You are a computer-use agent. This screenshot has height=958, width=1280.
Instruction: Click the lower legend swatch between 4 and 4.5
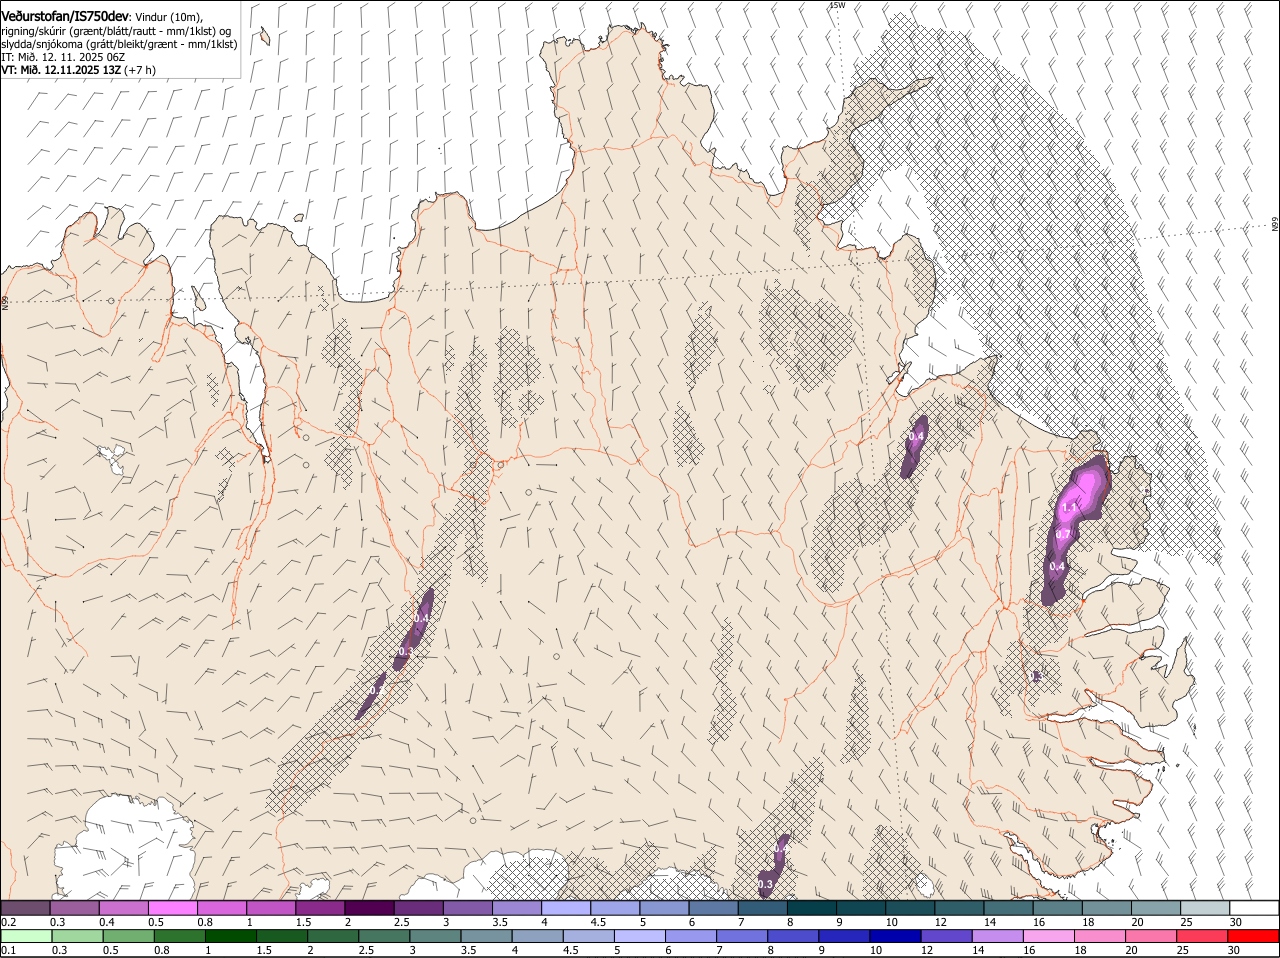tap(537, 936)
